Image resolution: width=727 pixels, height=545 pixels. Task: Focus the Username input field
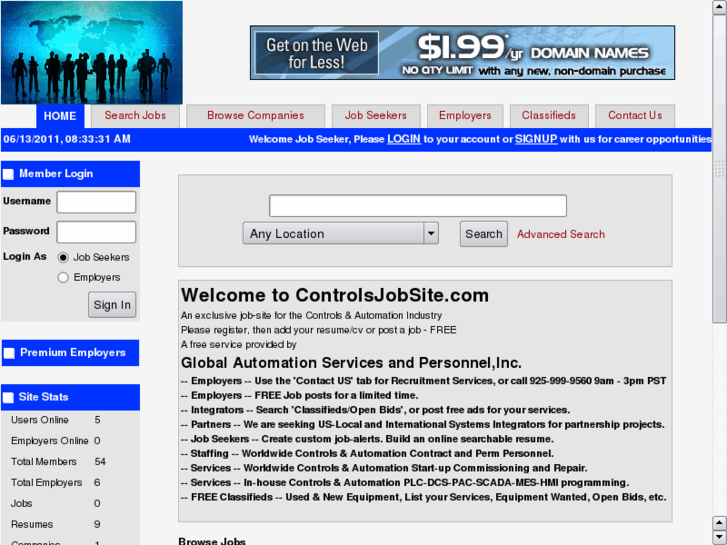(96, 202)
